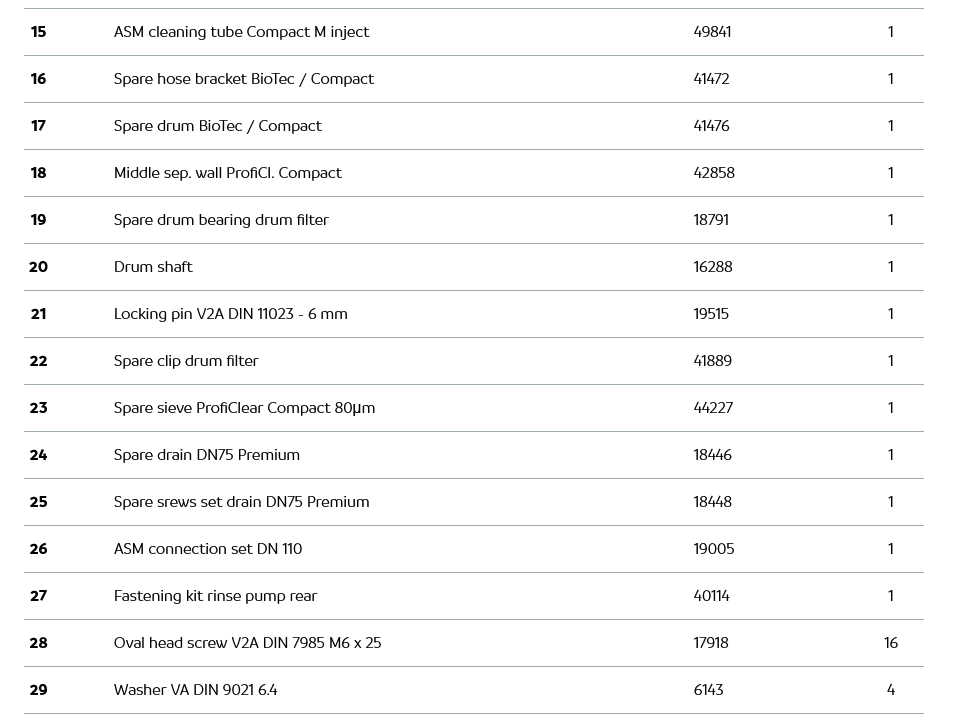Click quantity 16 for Oval head screw
953x725 pixels.
[x=890, y=643]
